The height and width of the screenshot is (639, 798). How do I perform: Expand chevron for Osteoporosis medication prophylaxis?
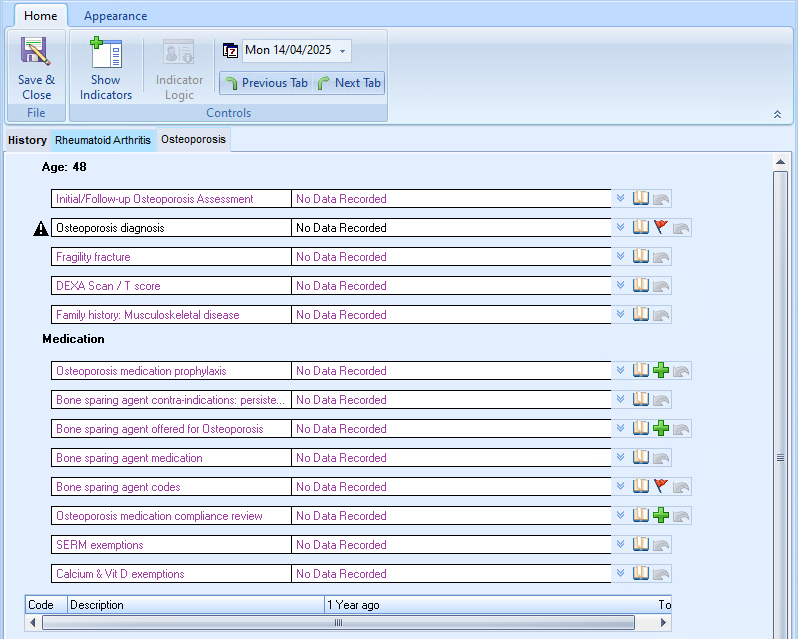pos(620,370)
